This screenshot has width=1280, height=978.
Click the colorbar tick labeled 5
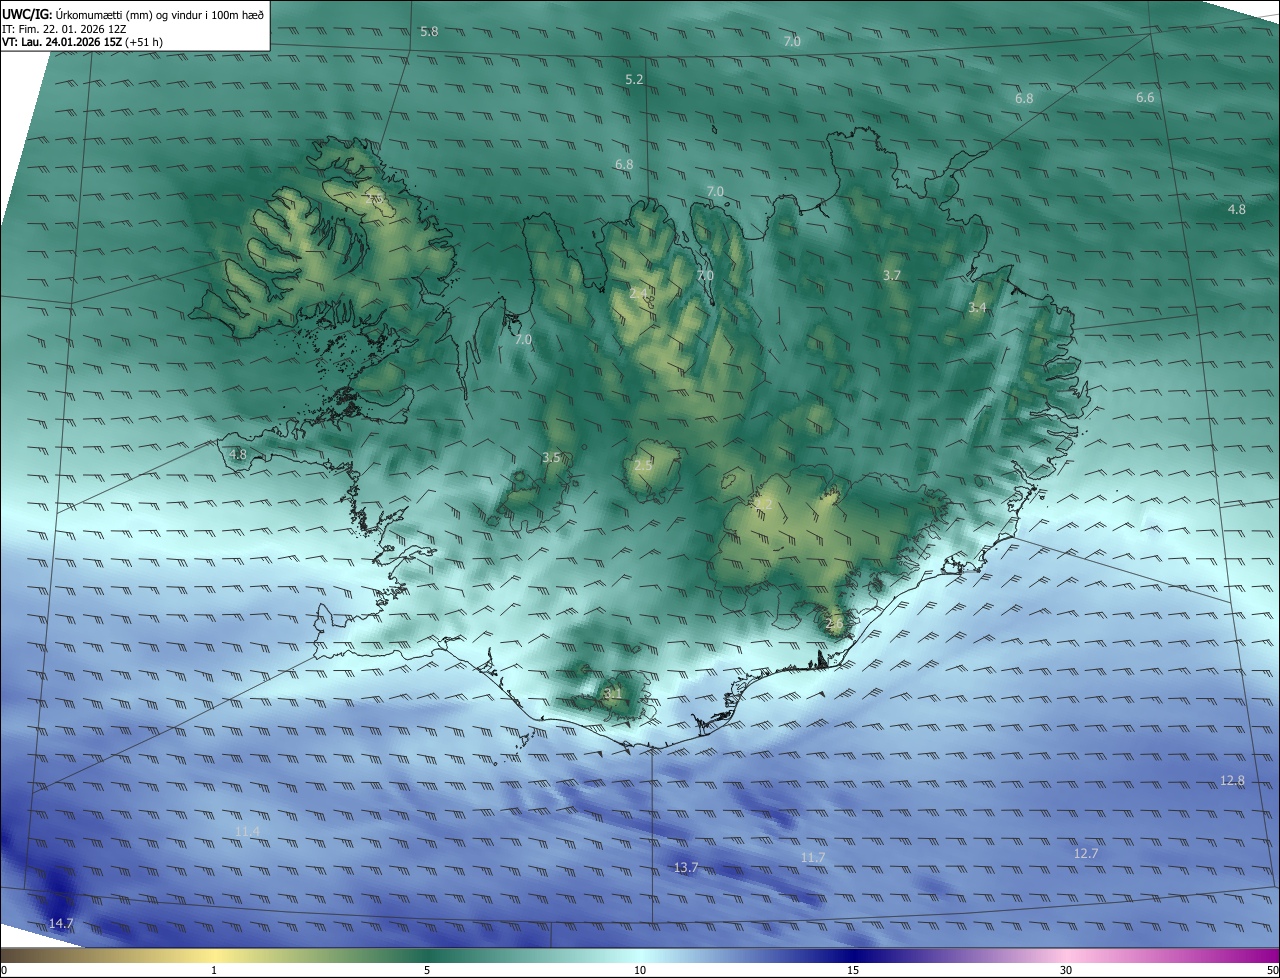point(427,971)
